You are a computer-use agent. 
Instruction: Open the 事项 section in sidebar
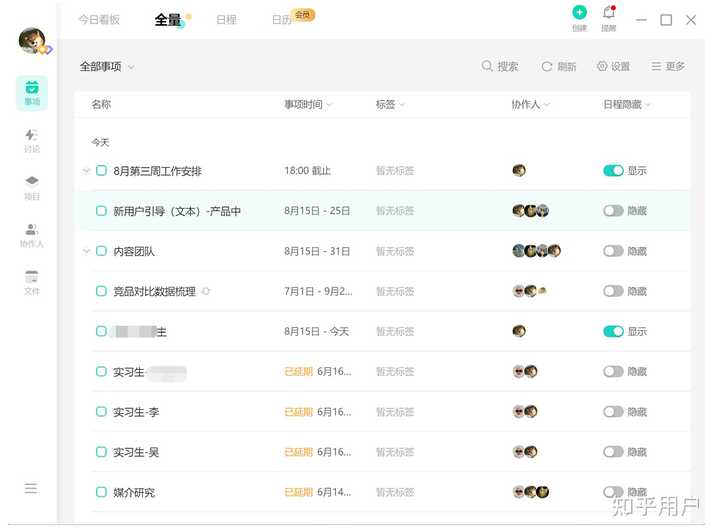pyautogui.click(x=32, y=92)
